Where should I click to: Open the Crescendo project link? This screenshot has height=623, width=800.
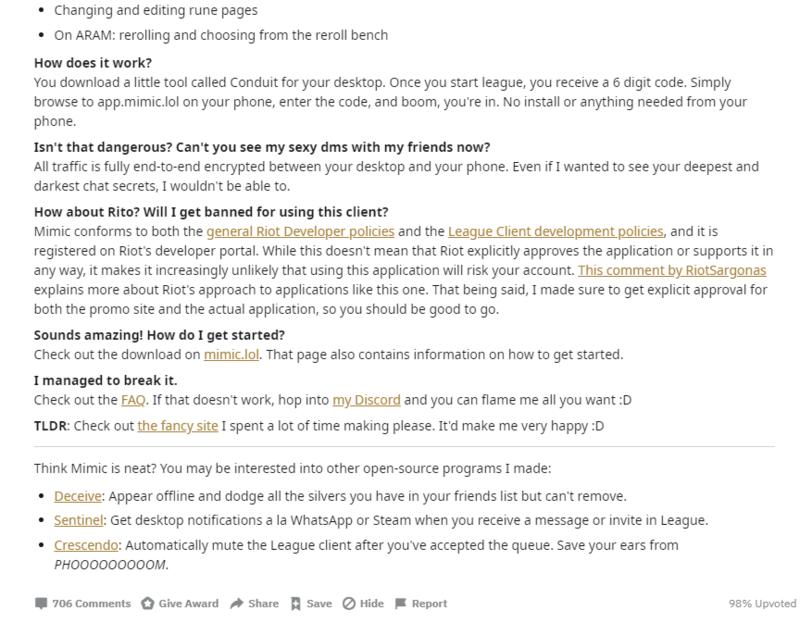coord(86,545)
